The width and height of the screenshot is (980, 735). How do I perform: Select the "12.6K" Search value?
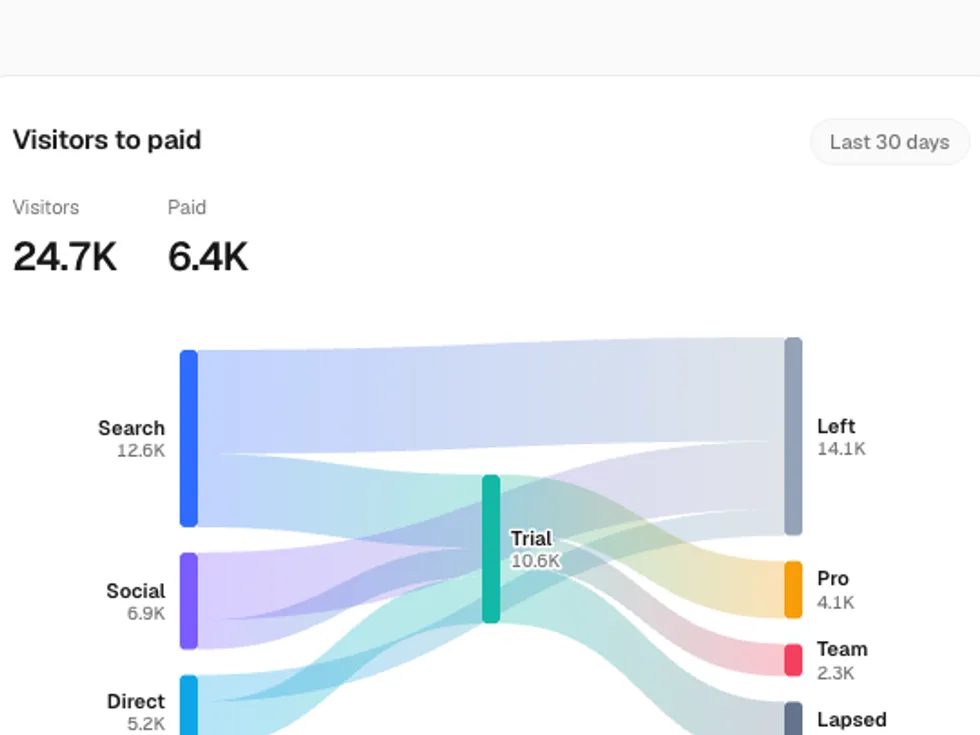point(141,450)
